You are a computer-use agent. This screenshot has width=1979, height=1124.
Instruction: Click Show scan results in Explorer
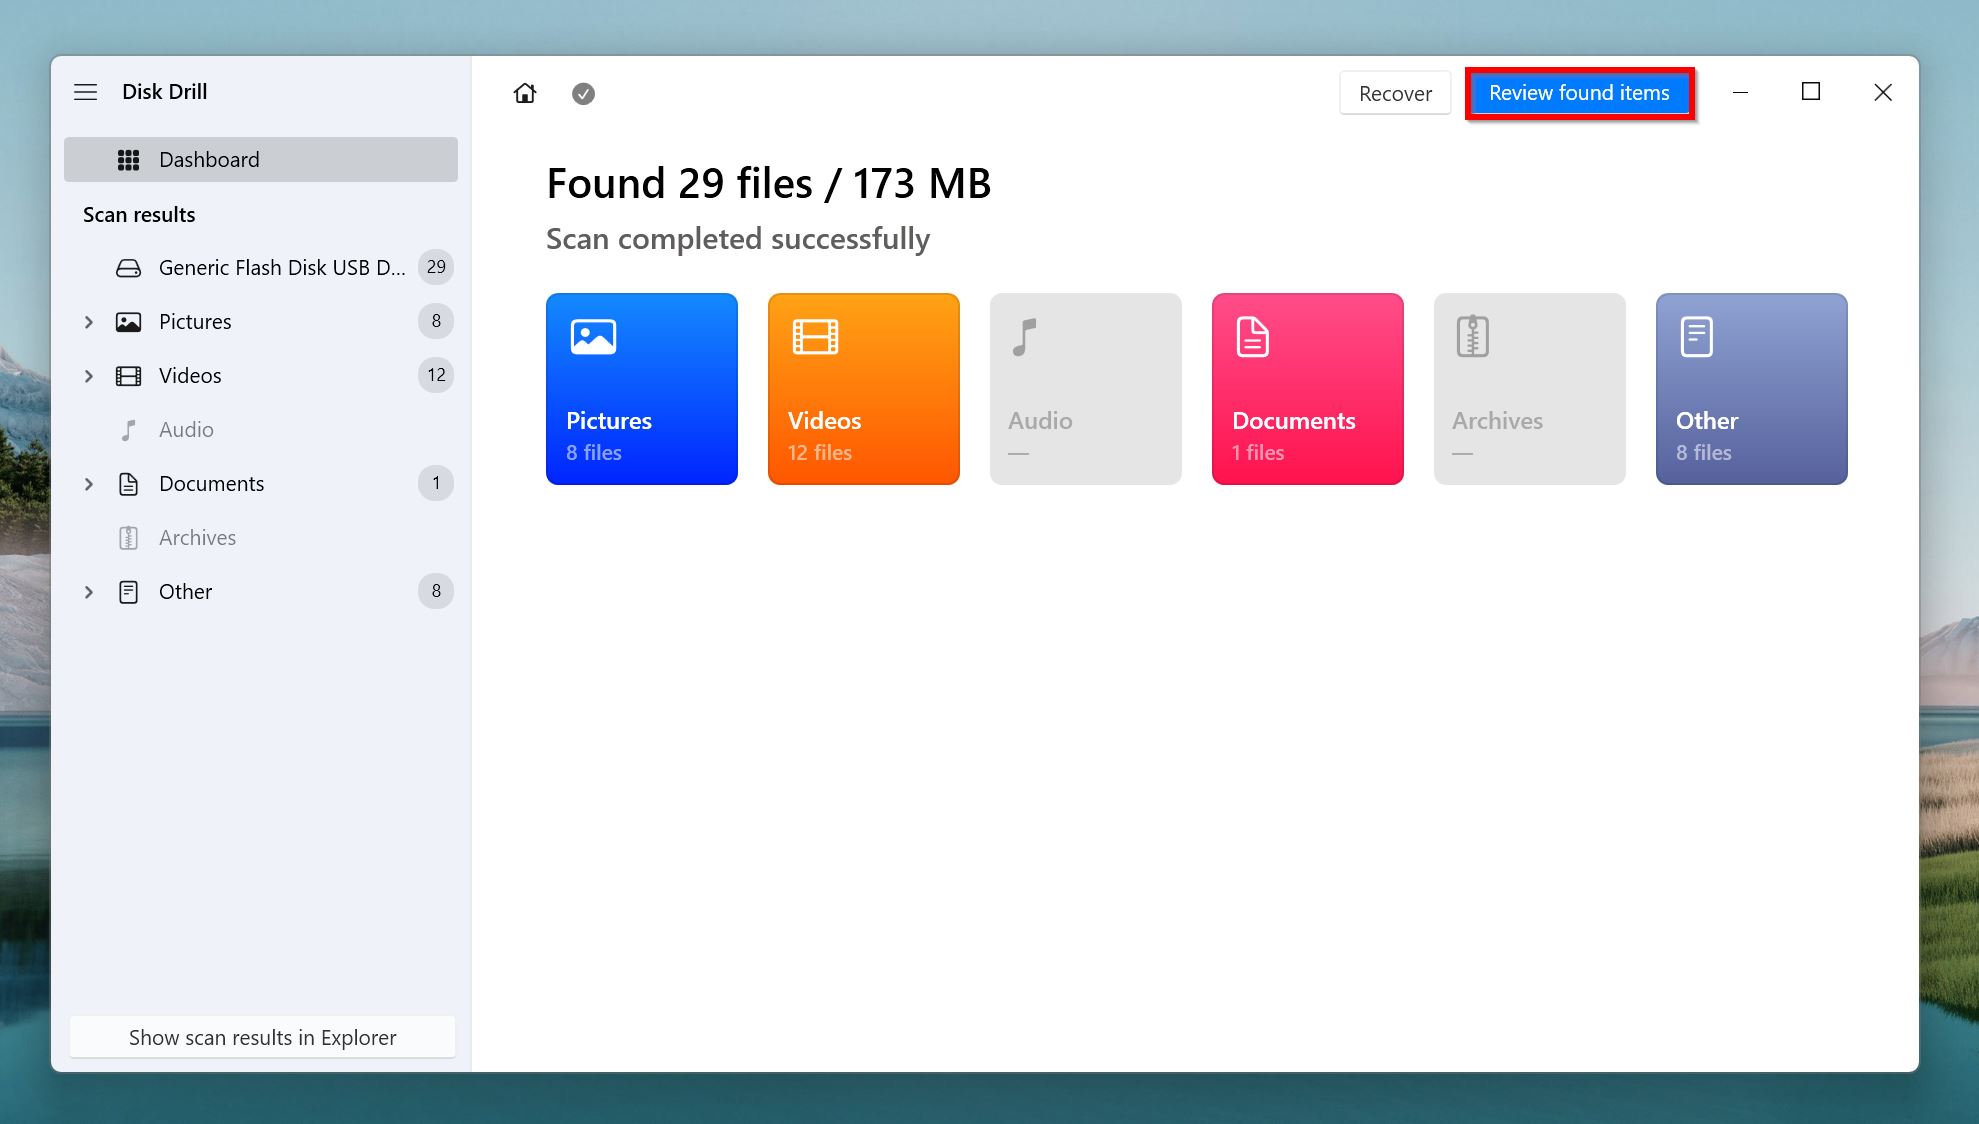pyautogui.click(x=262, y=1037)
